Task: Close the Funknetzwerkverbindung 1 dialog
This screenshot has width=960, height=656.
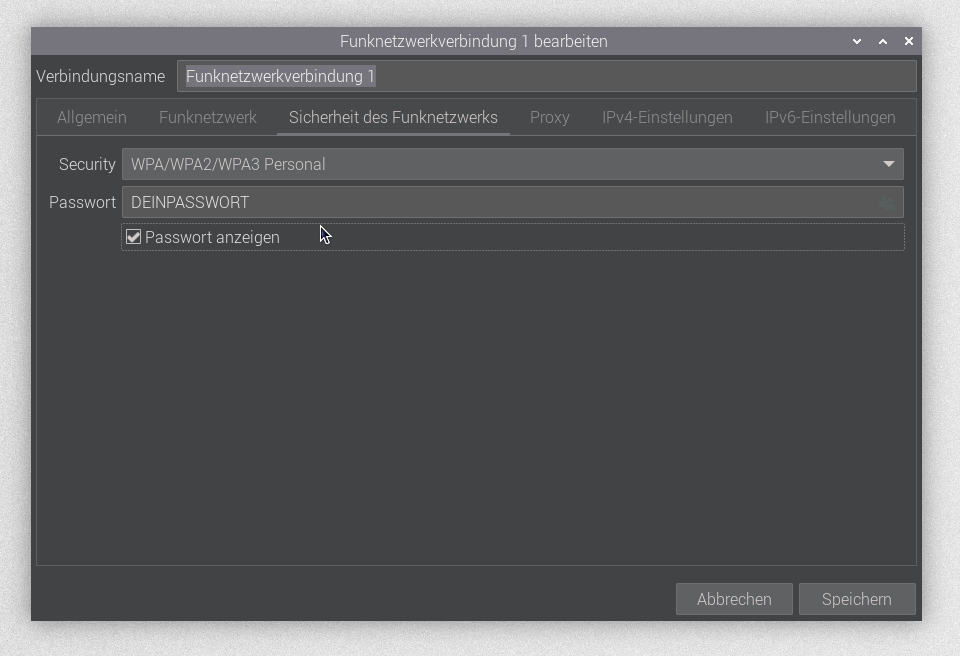Action: click(908, 42)
